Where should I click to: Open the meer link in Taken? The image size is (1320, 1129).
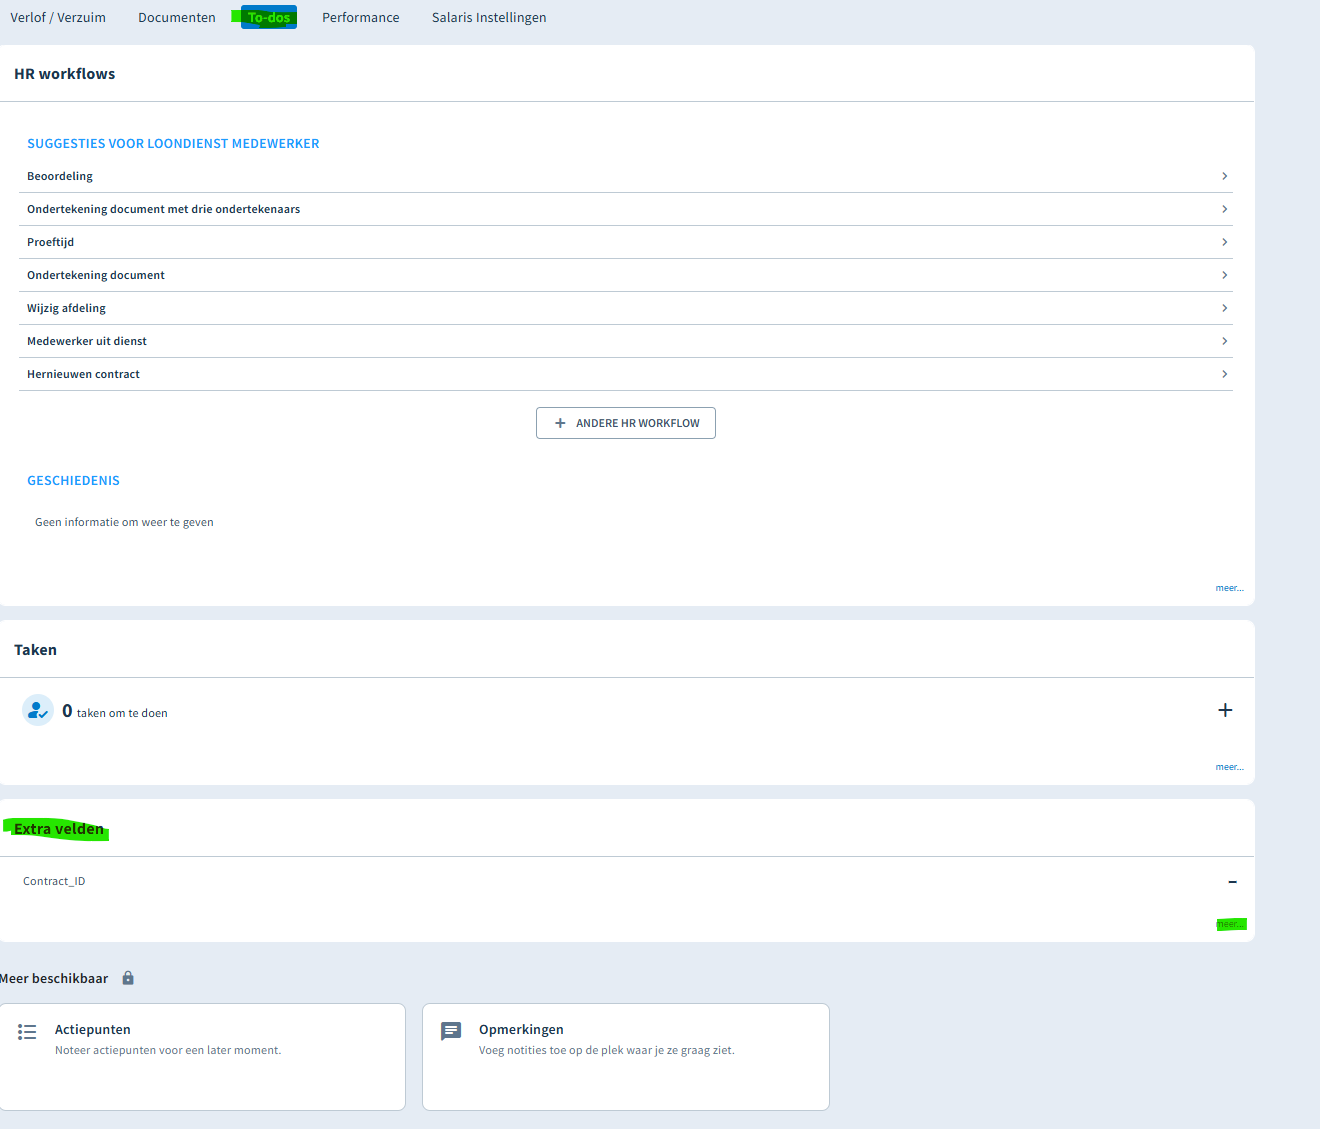click(1230, 767)
